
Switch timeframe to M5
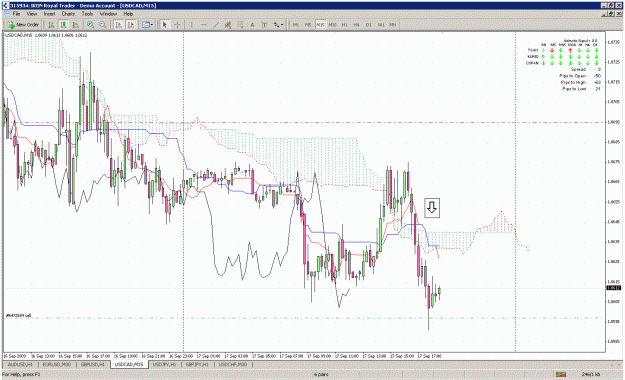pyautogui.click(x=308, y=25)
